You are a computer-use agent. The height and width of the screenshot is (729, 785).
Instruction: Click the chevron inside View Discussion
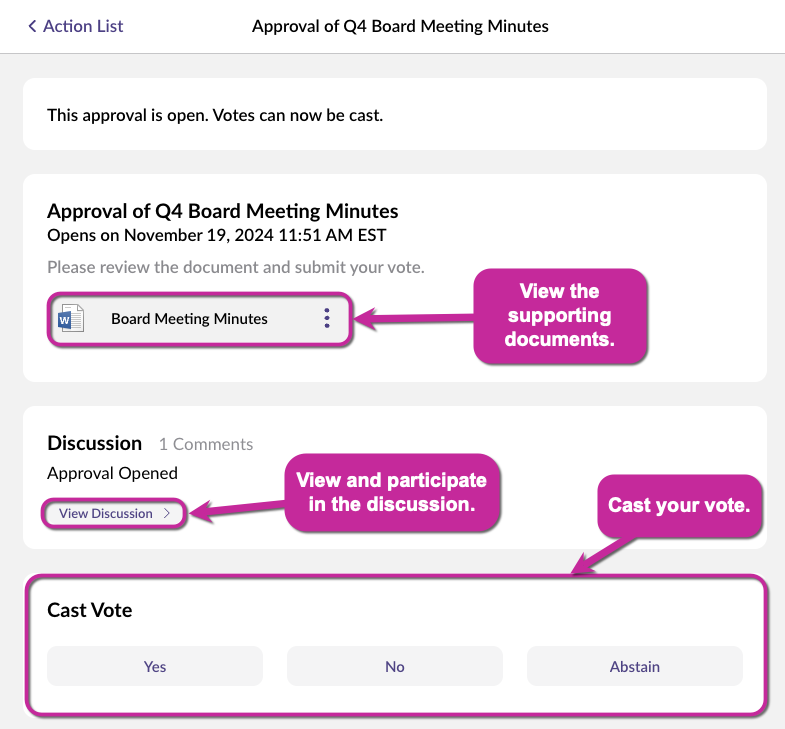tap(167, 513)
